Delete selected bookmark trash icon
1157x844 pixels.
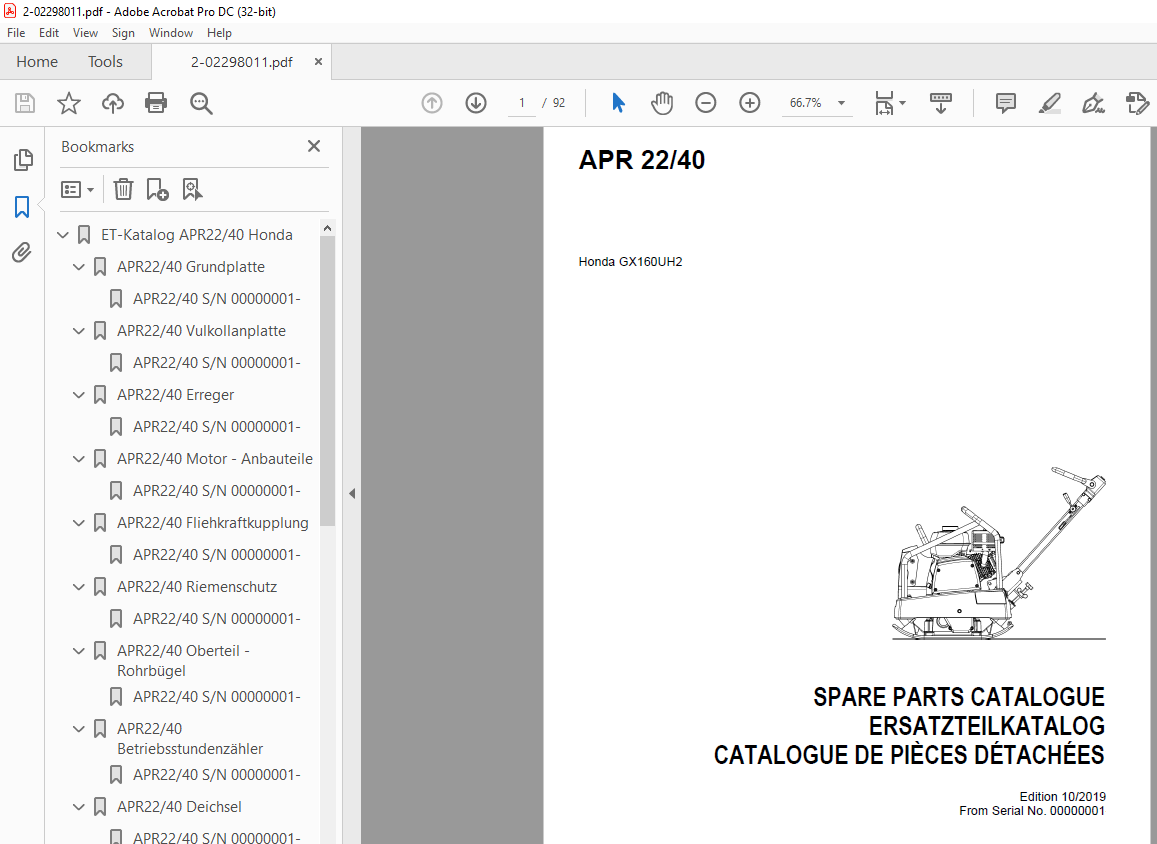coord(123,190)
